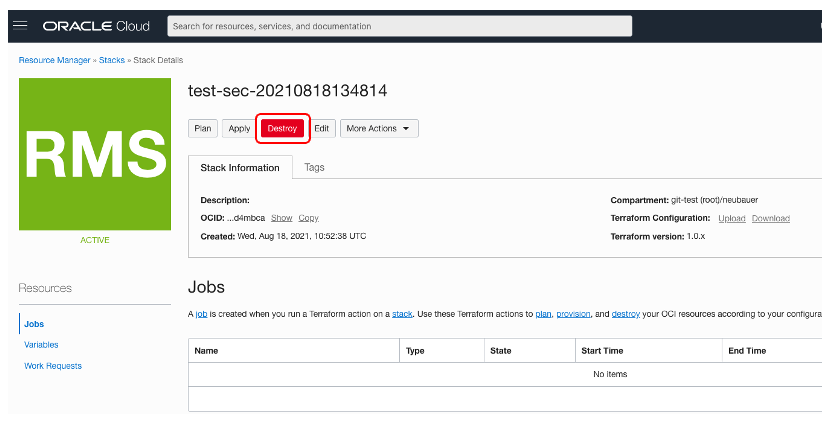
Task: Open the Stacks breadcrumb link
Action: point(112,60)
